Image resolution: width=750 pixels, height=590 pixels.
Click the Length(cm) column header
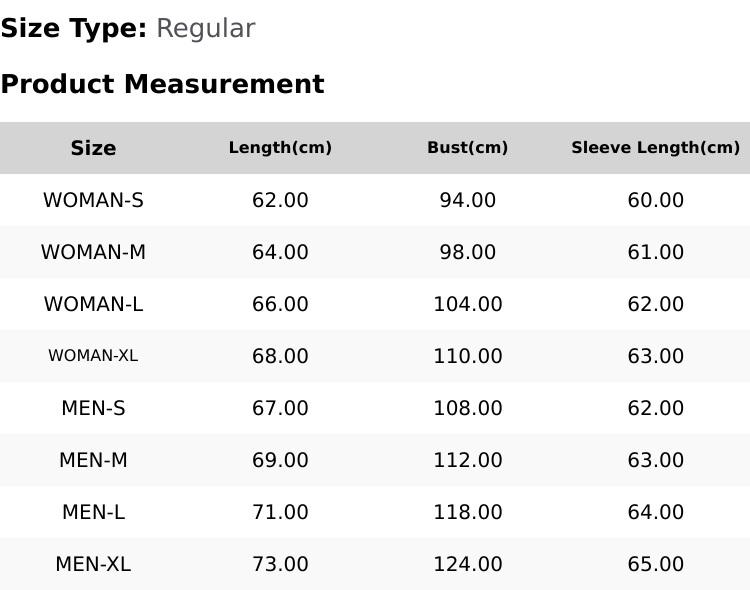(x=280, y=148)
